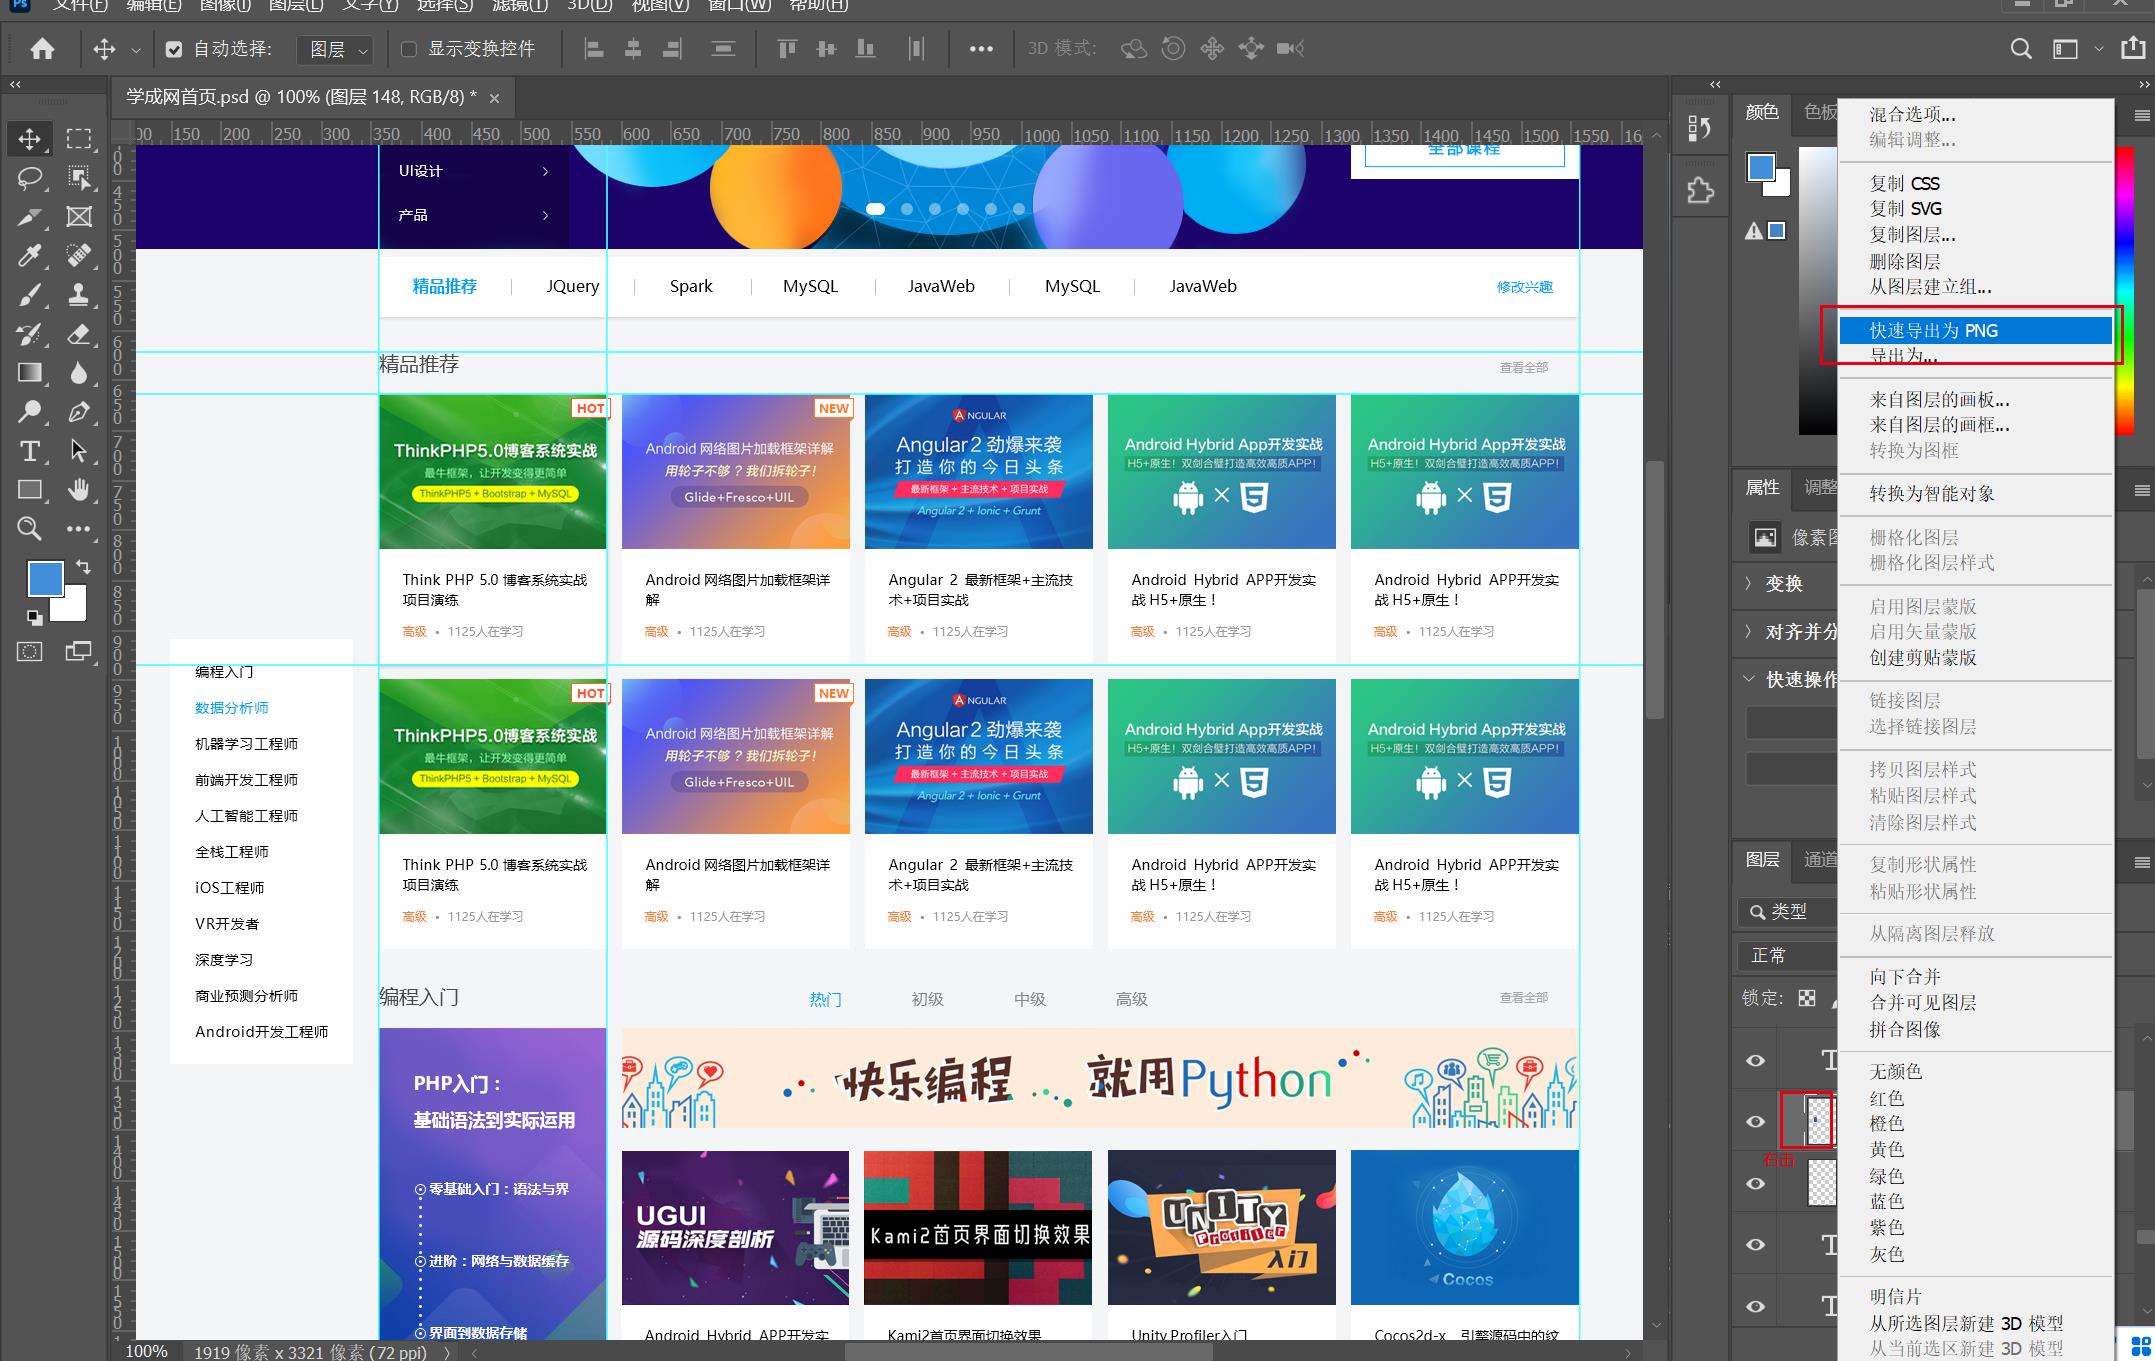The width and height of the screenshot is (2155, 1361).
Task: Toggle lock transparent pixels in Layers panel
Action: point(1807,997)
